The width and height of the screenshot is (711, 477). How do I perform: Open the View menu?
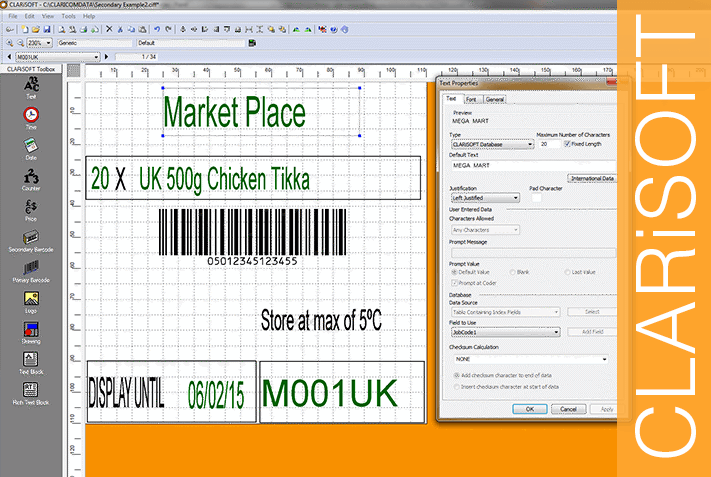(48, 16)
